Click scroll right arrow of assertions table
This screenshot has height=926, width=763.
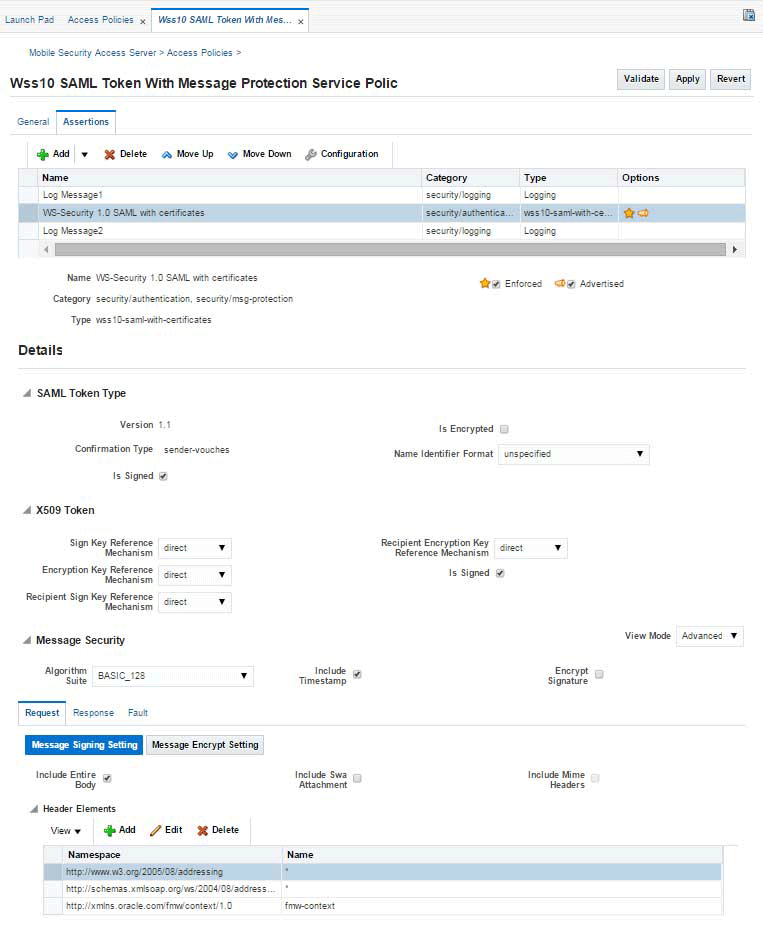735,249
